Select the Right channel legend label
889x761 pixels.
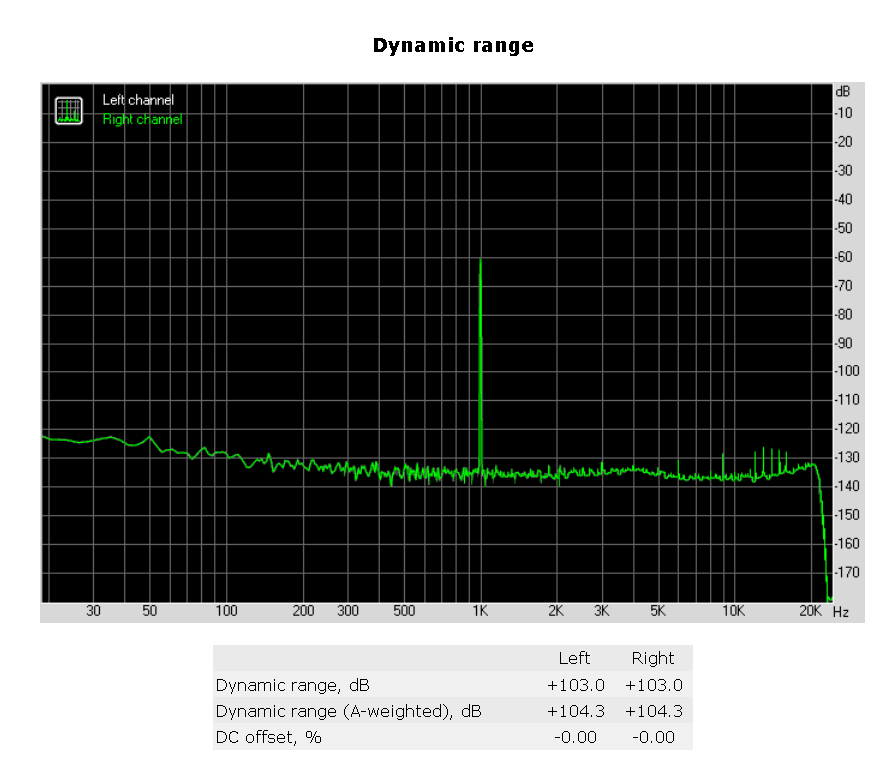pyautogui.click(x=142, y=119)
